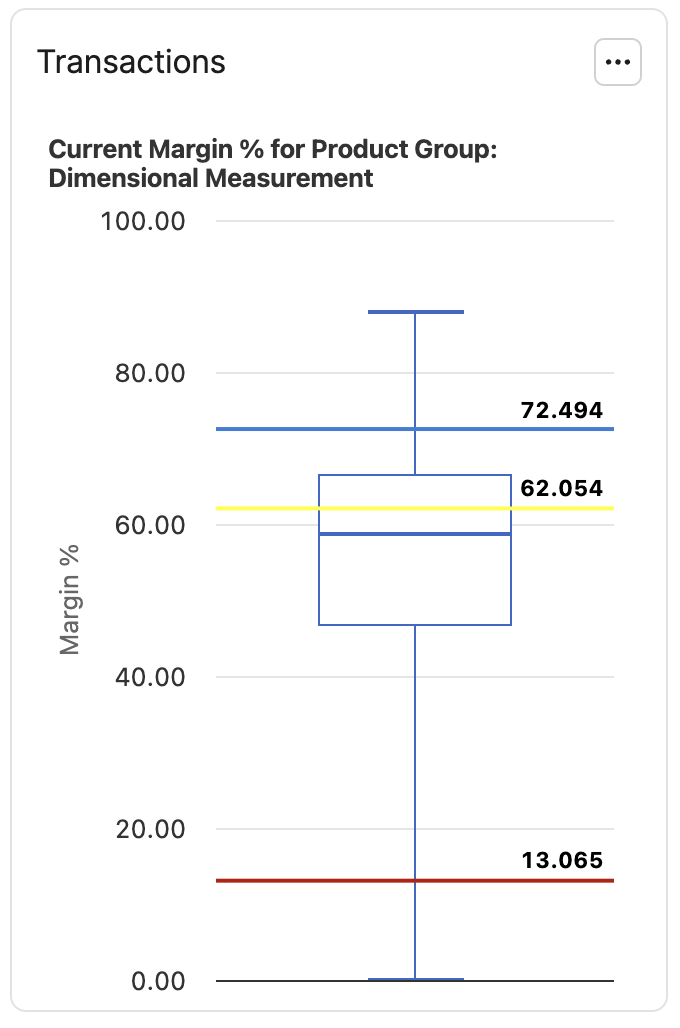Click the red reference line near 13
The image size is (680, 1028).
pos(300,881)
